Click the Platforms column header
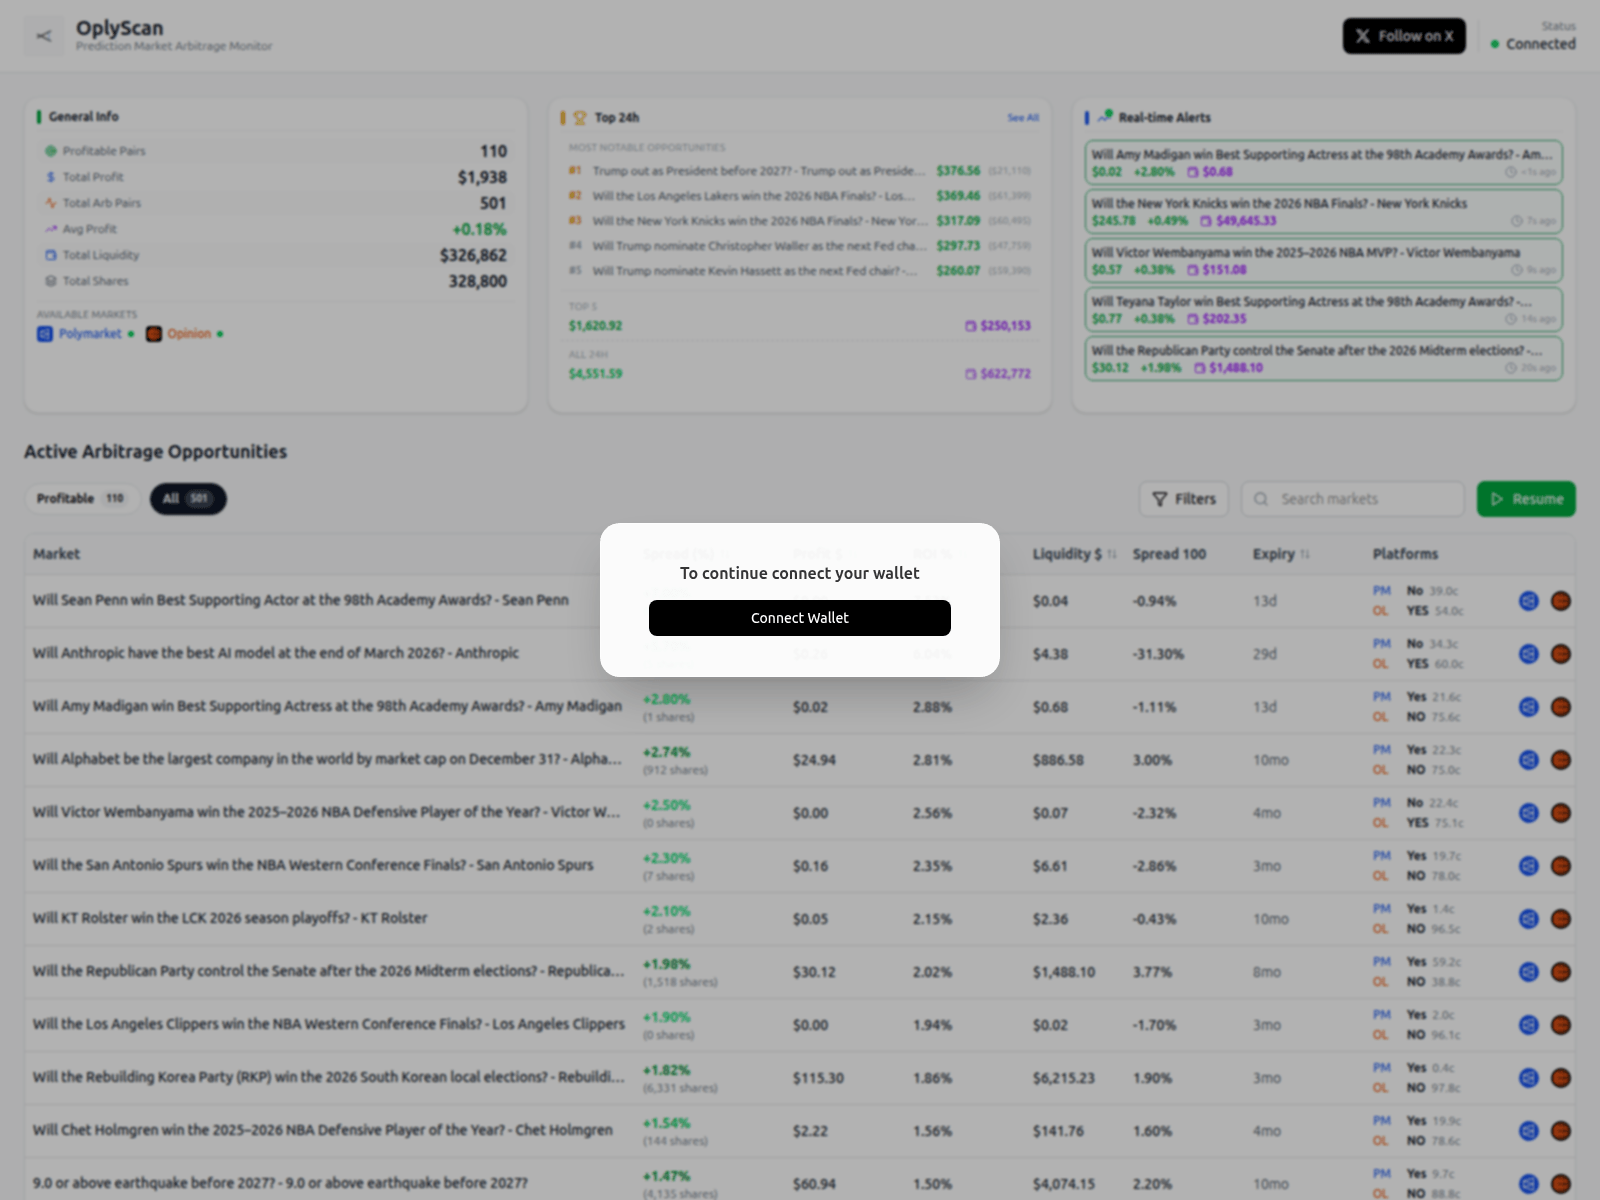Screen dimensions: 1600x1200 1405,554
